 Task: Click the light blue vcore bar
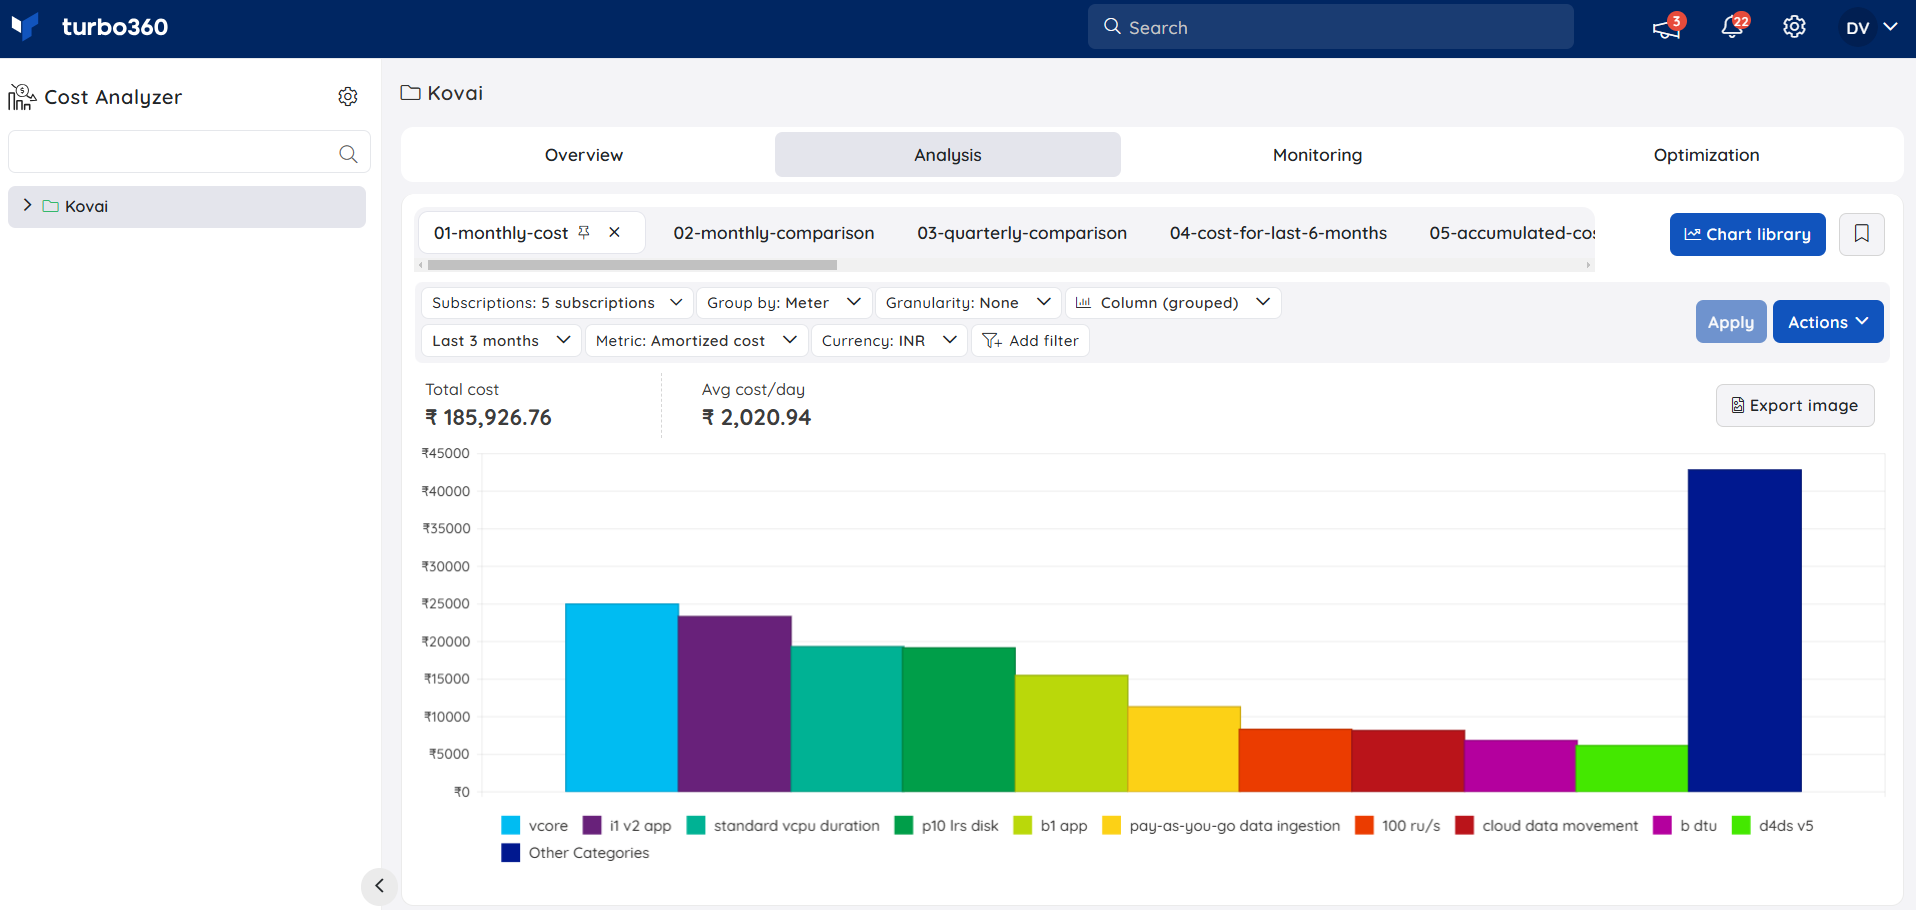(621, 697)
